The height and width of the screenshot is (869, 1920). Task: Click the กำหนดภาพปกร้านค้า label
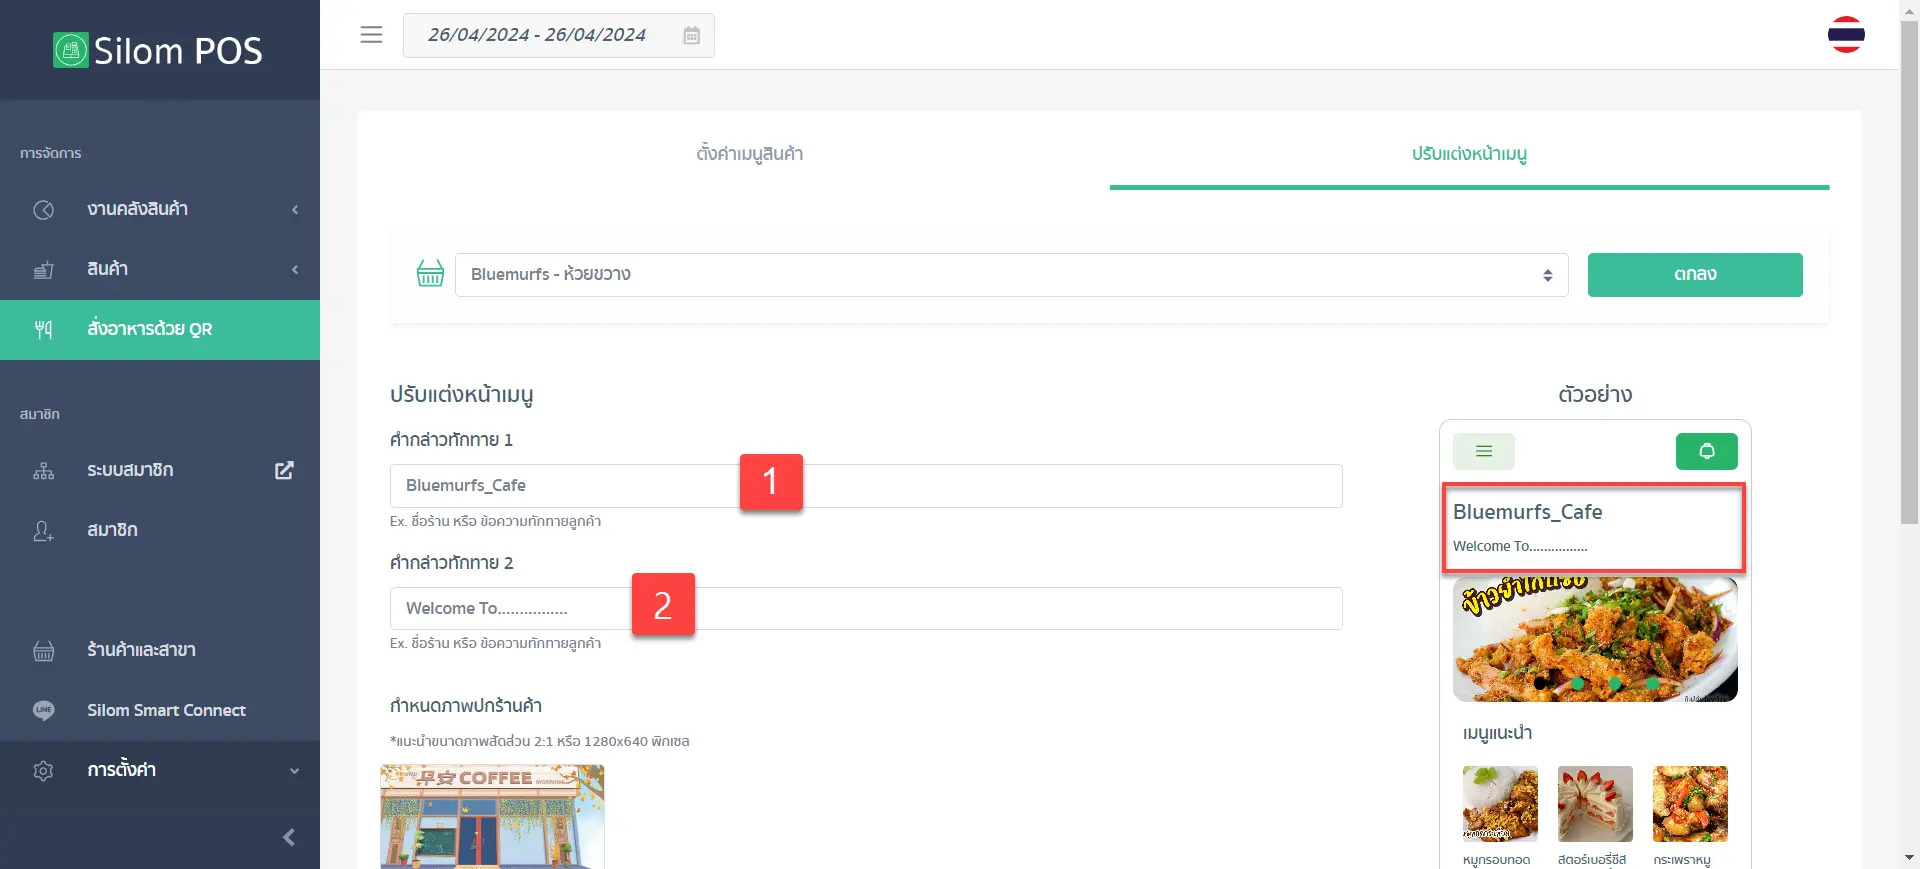[x=466, y=706]
